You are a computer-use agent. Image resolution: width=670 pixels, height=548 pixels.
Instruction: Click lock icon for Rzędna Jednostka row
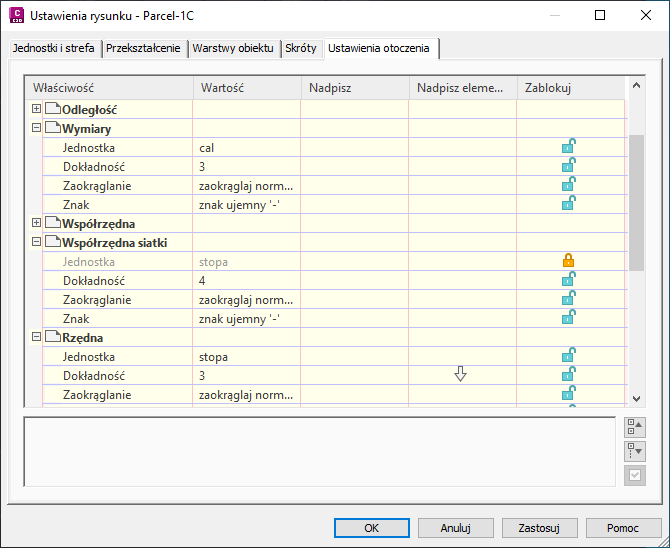click(x=568, y=357)
